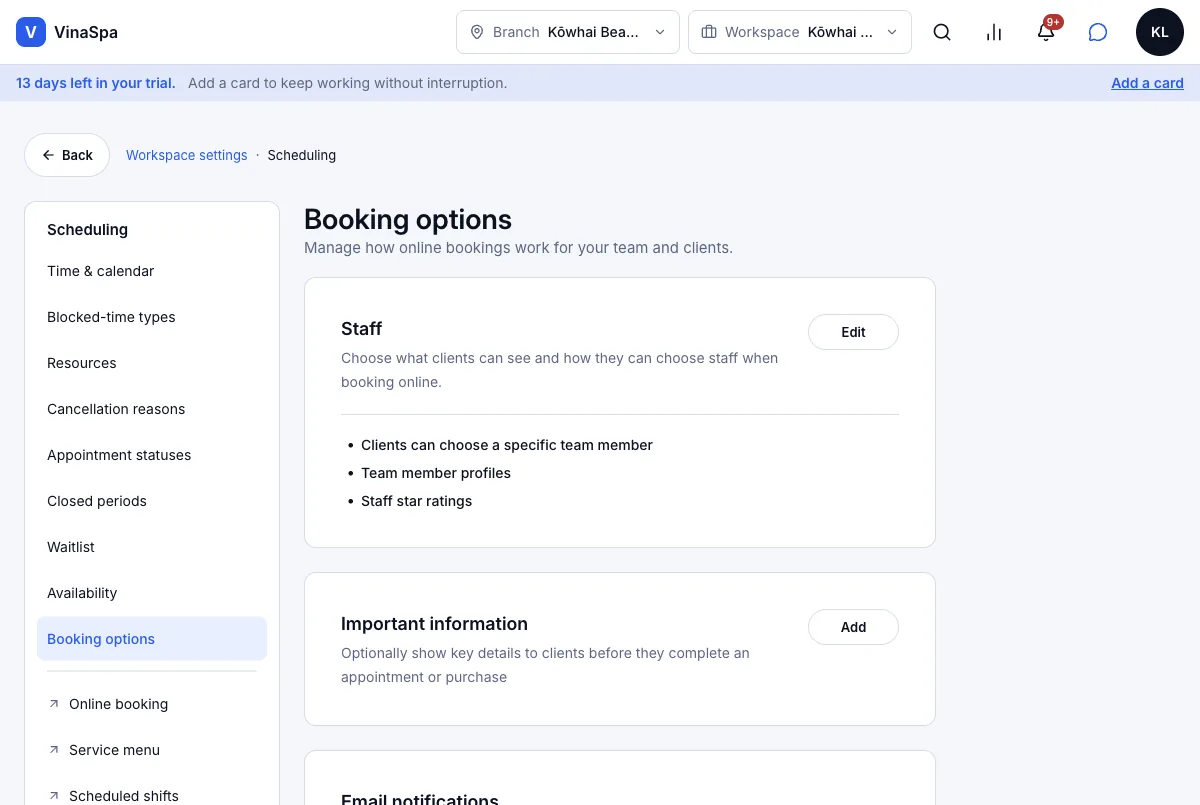Screen dimensions: 1200x805
Task: Select Waitlist in the sidebar
Action: 152,547
